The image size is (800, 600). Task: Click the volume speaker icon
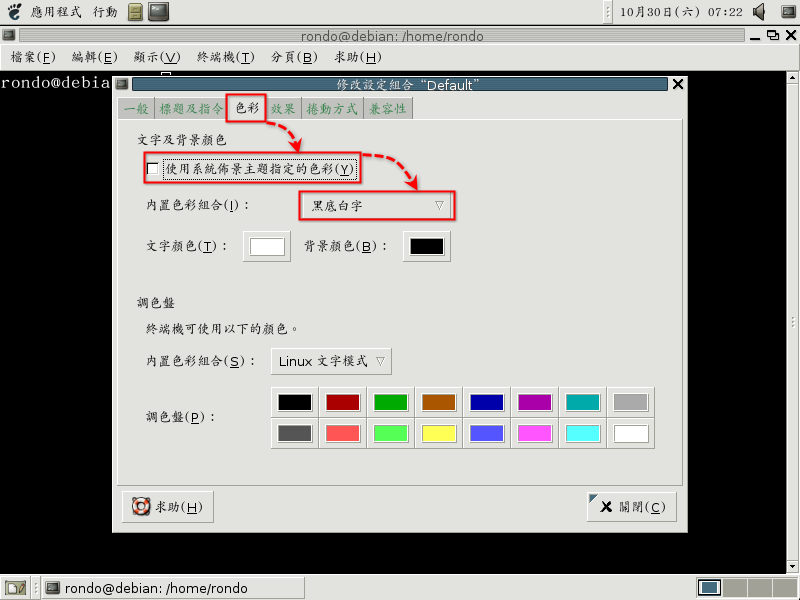pyautogui.click(x=759, y=12)
